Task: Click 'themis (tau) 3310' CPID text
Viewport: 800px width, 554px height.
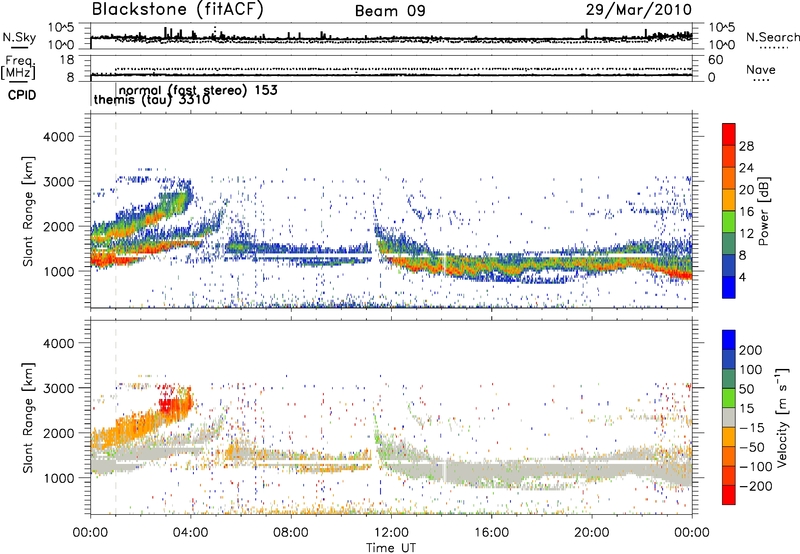Action: click(x=152, y=100)
